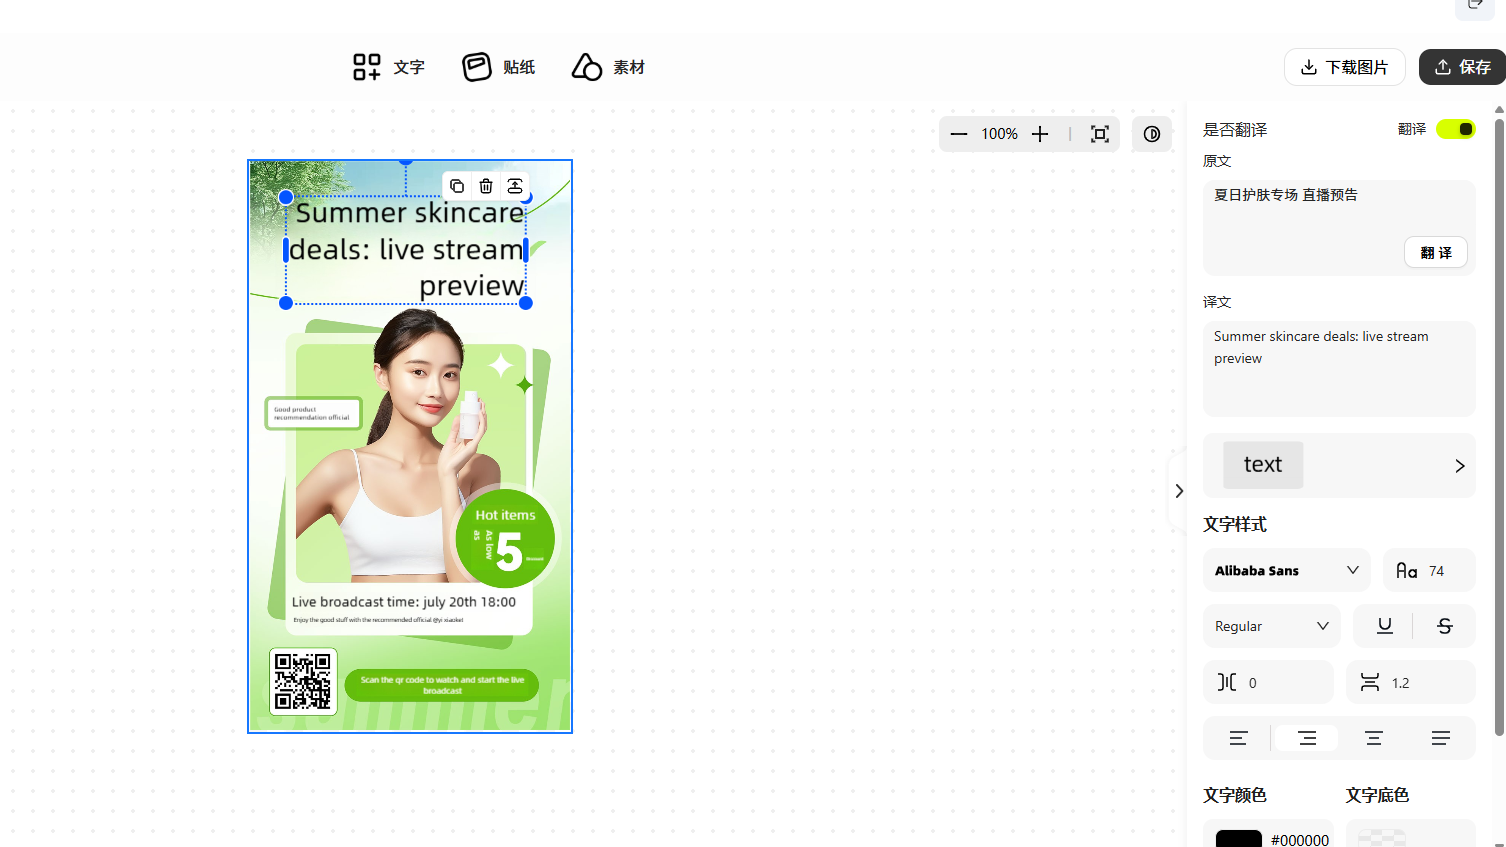Screen dimensions: 1506x847
Task: Open the 贴纸 stickers menu
Action: [x=499, y=67]
